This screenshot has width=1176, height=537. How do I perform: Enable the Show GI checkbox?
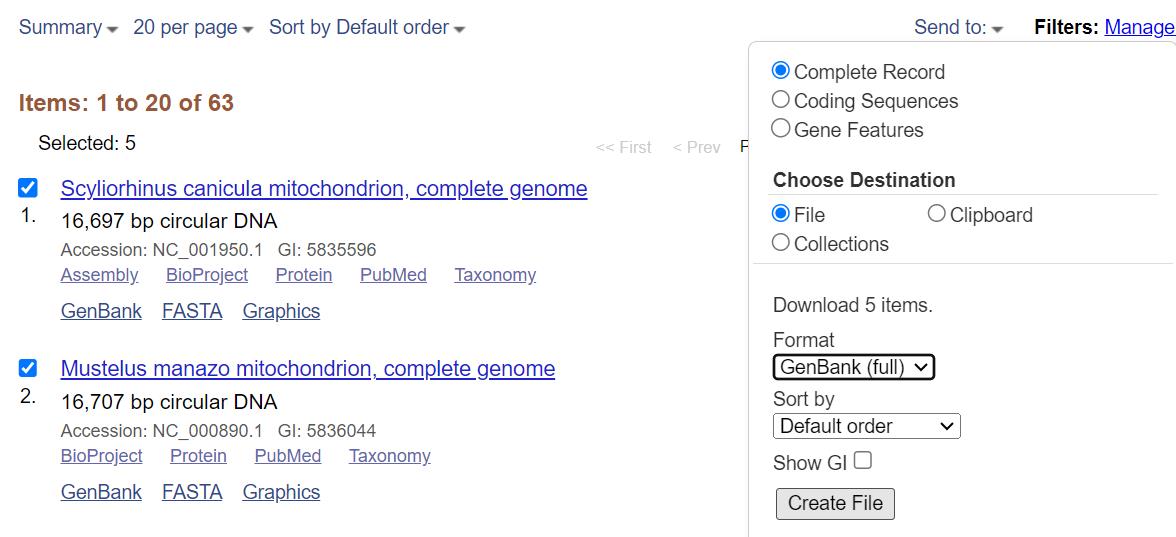(863, 460)
